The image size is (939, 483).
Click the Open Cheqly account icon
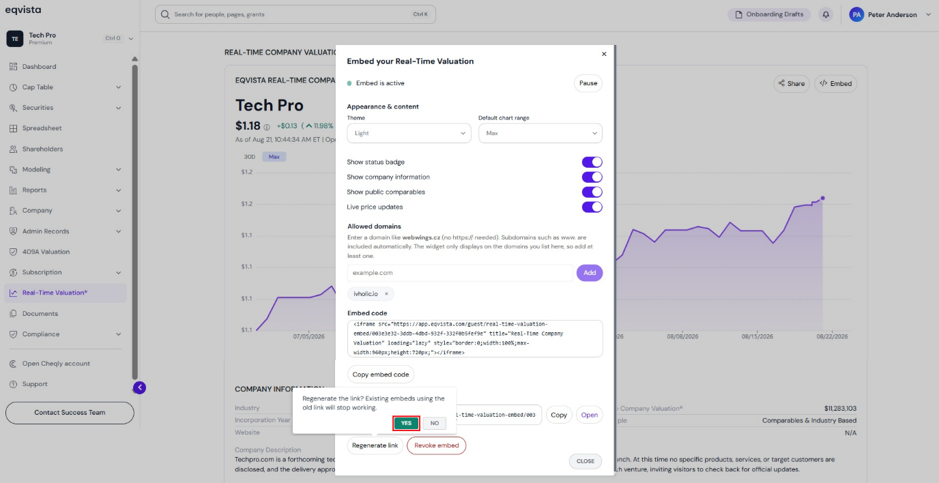[x=13, y=364]
